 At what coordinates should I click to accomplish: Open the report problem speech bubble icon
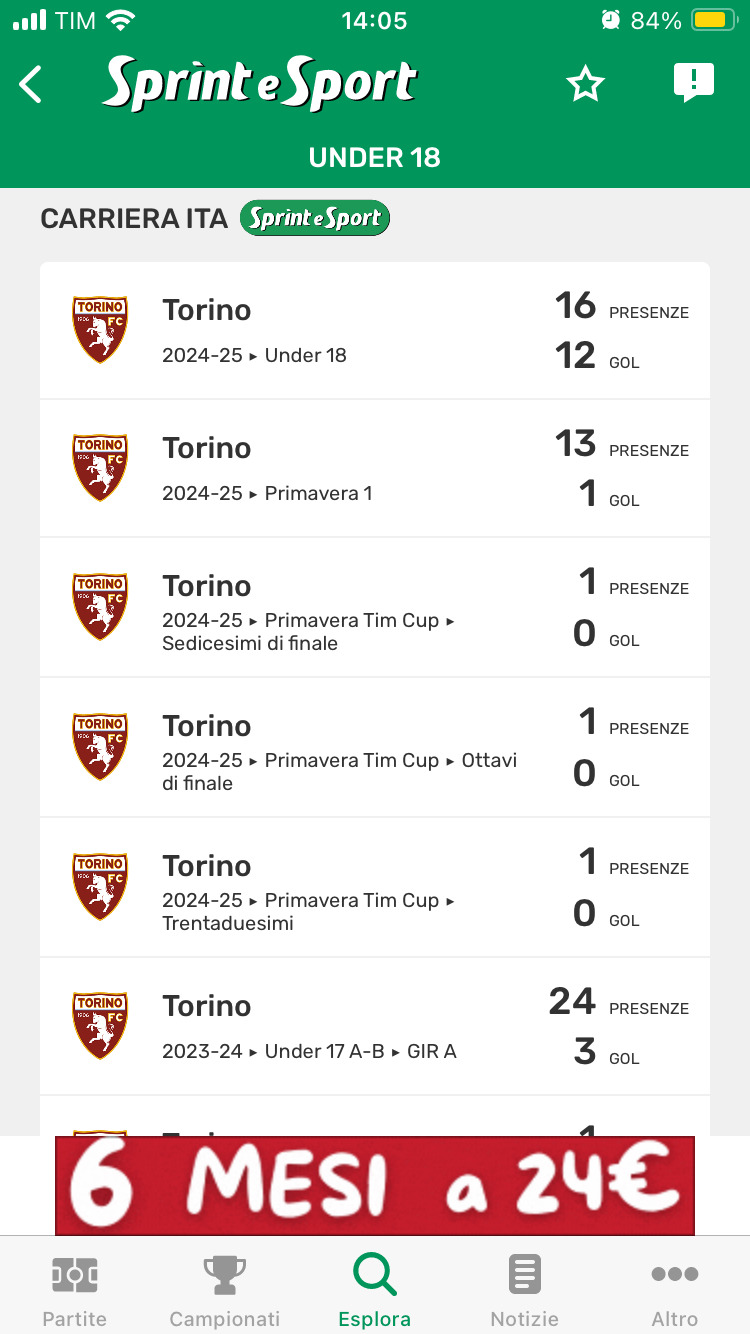(693, 83)
